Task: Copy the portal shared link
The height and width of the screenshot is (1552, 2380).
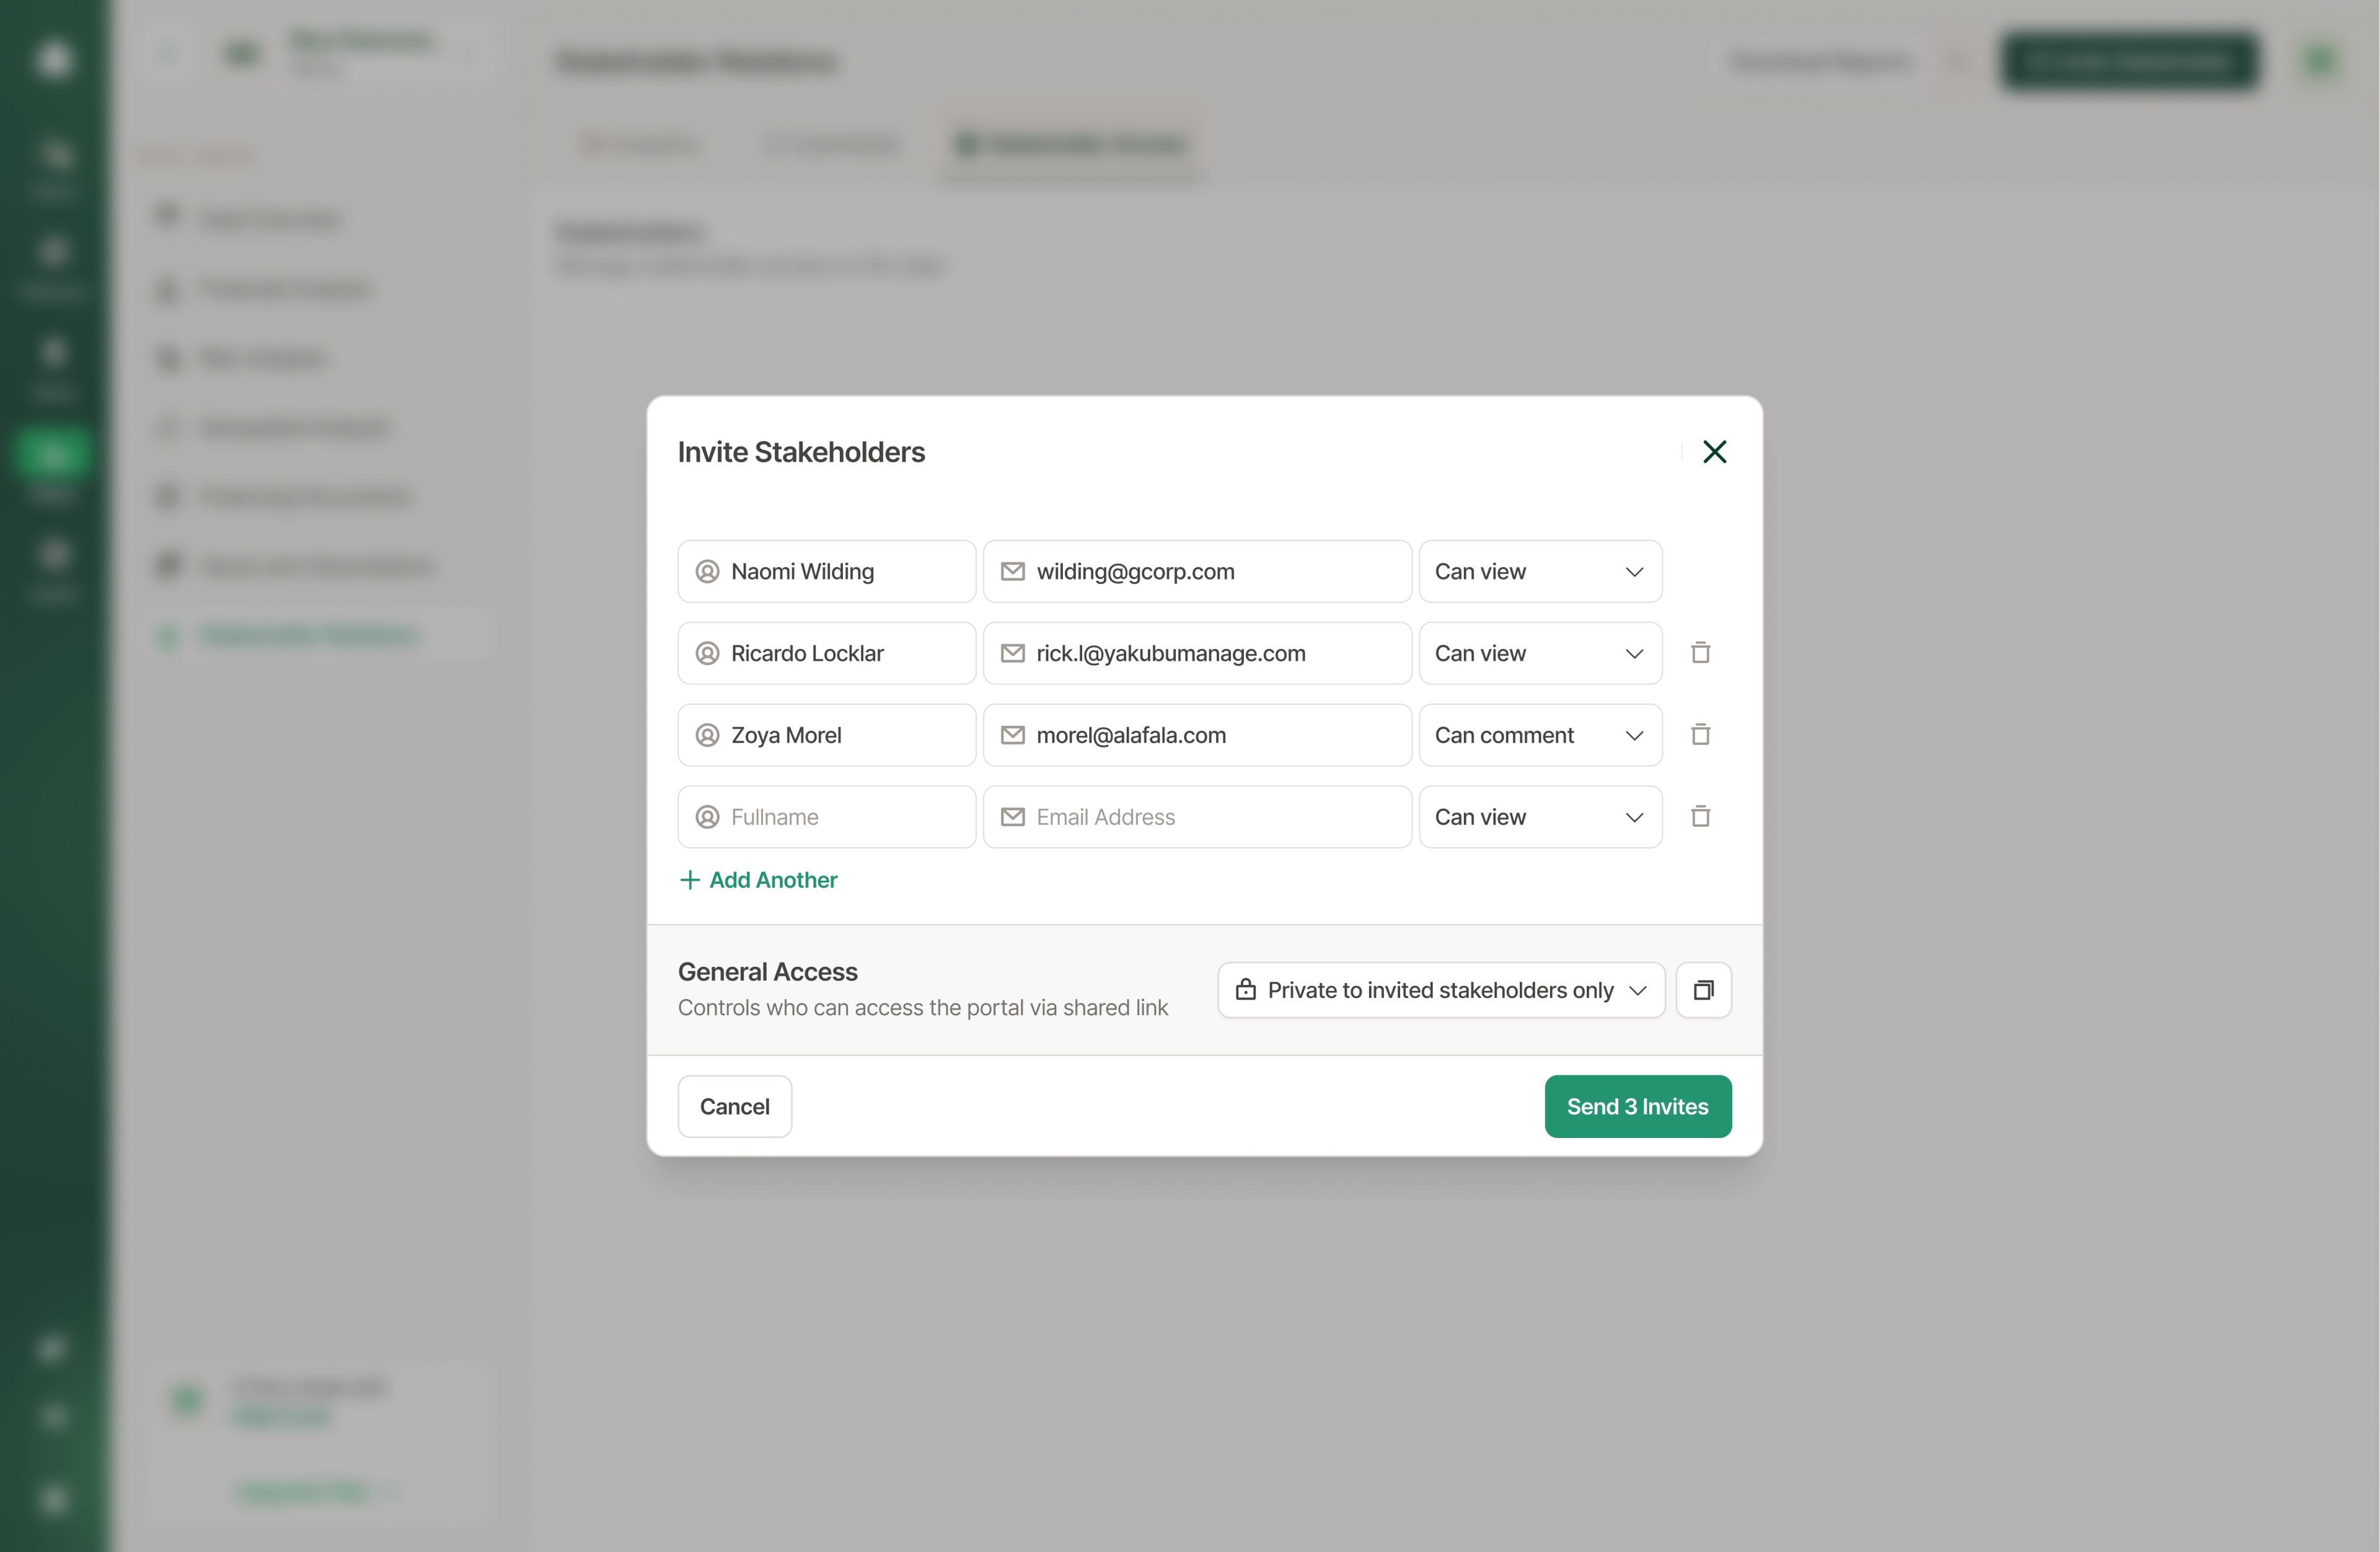Action: coord(1703,990)
